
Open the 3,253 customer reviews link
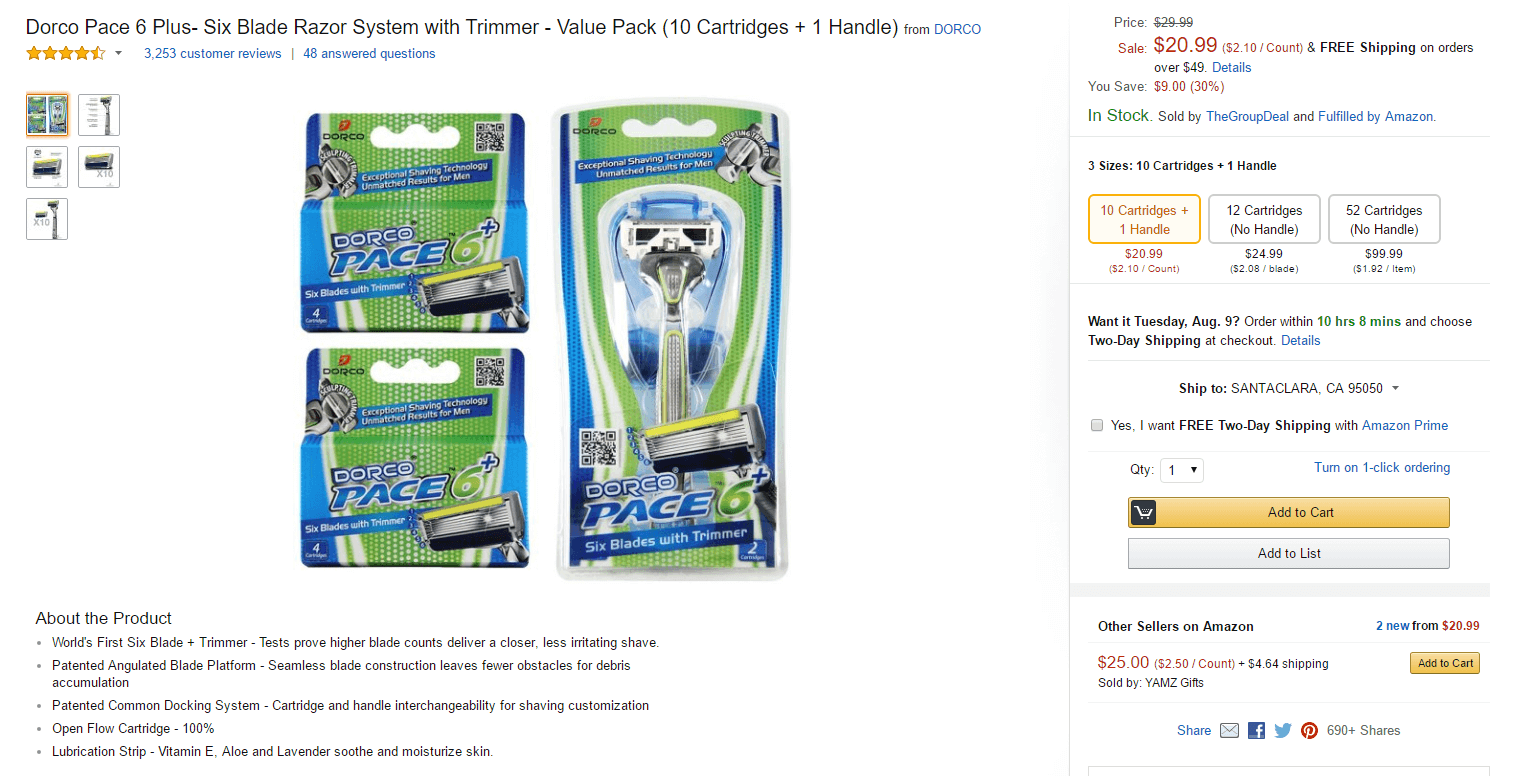tap(213, 54)
